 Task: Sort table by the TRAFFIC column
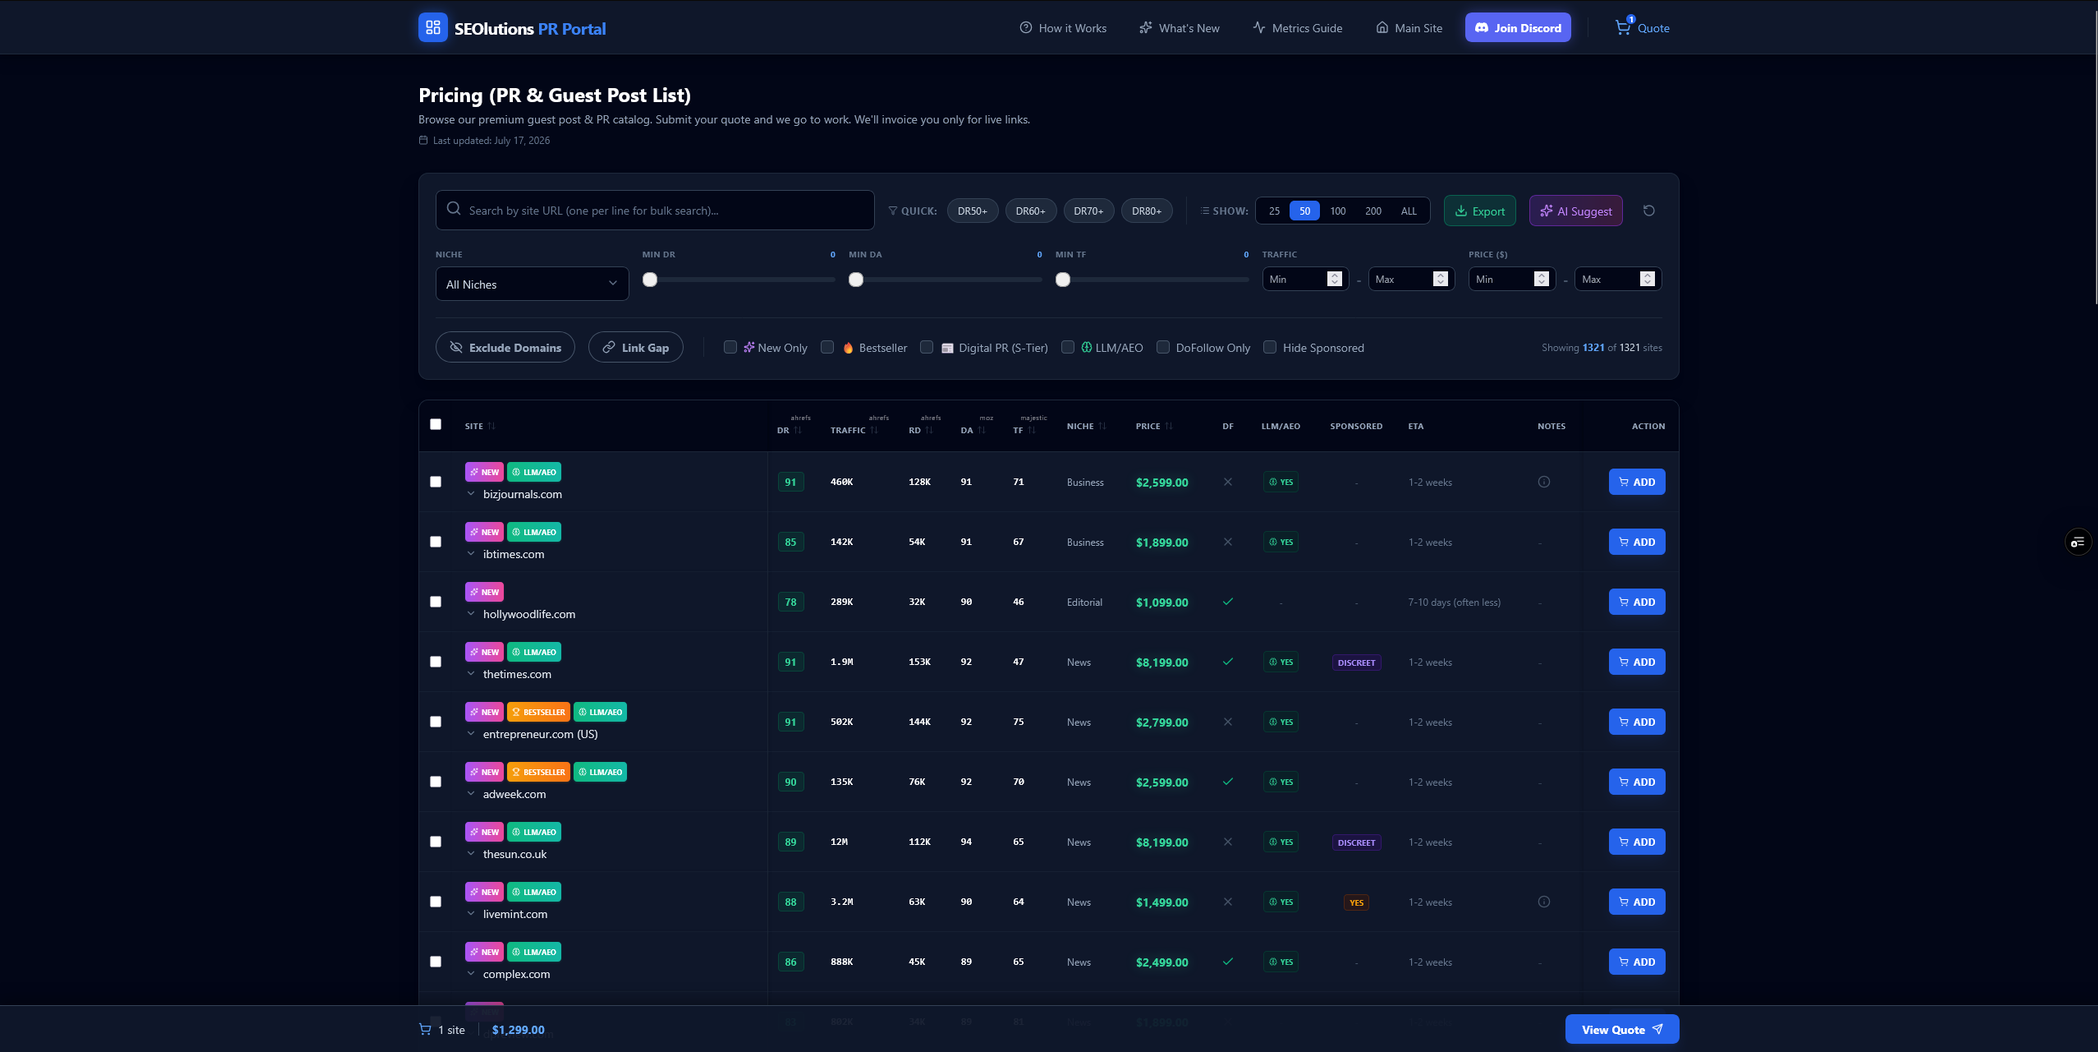coord(854,430)
